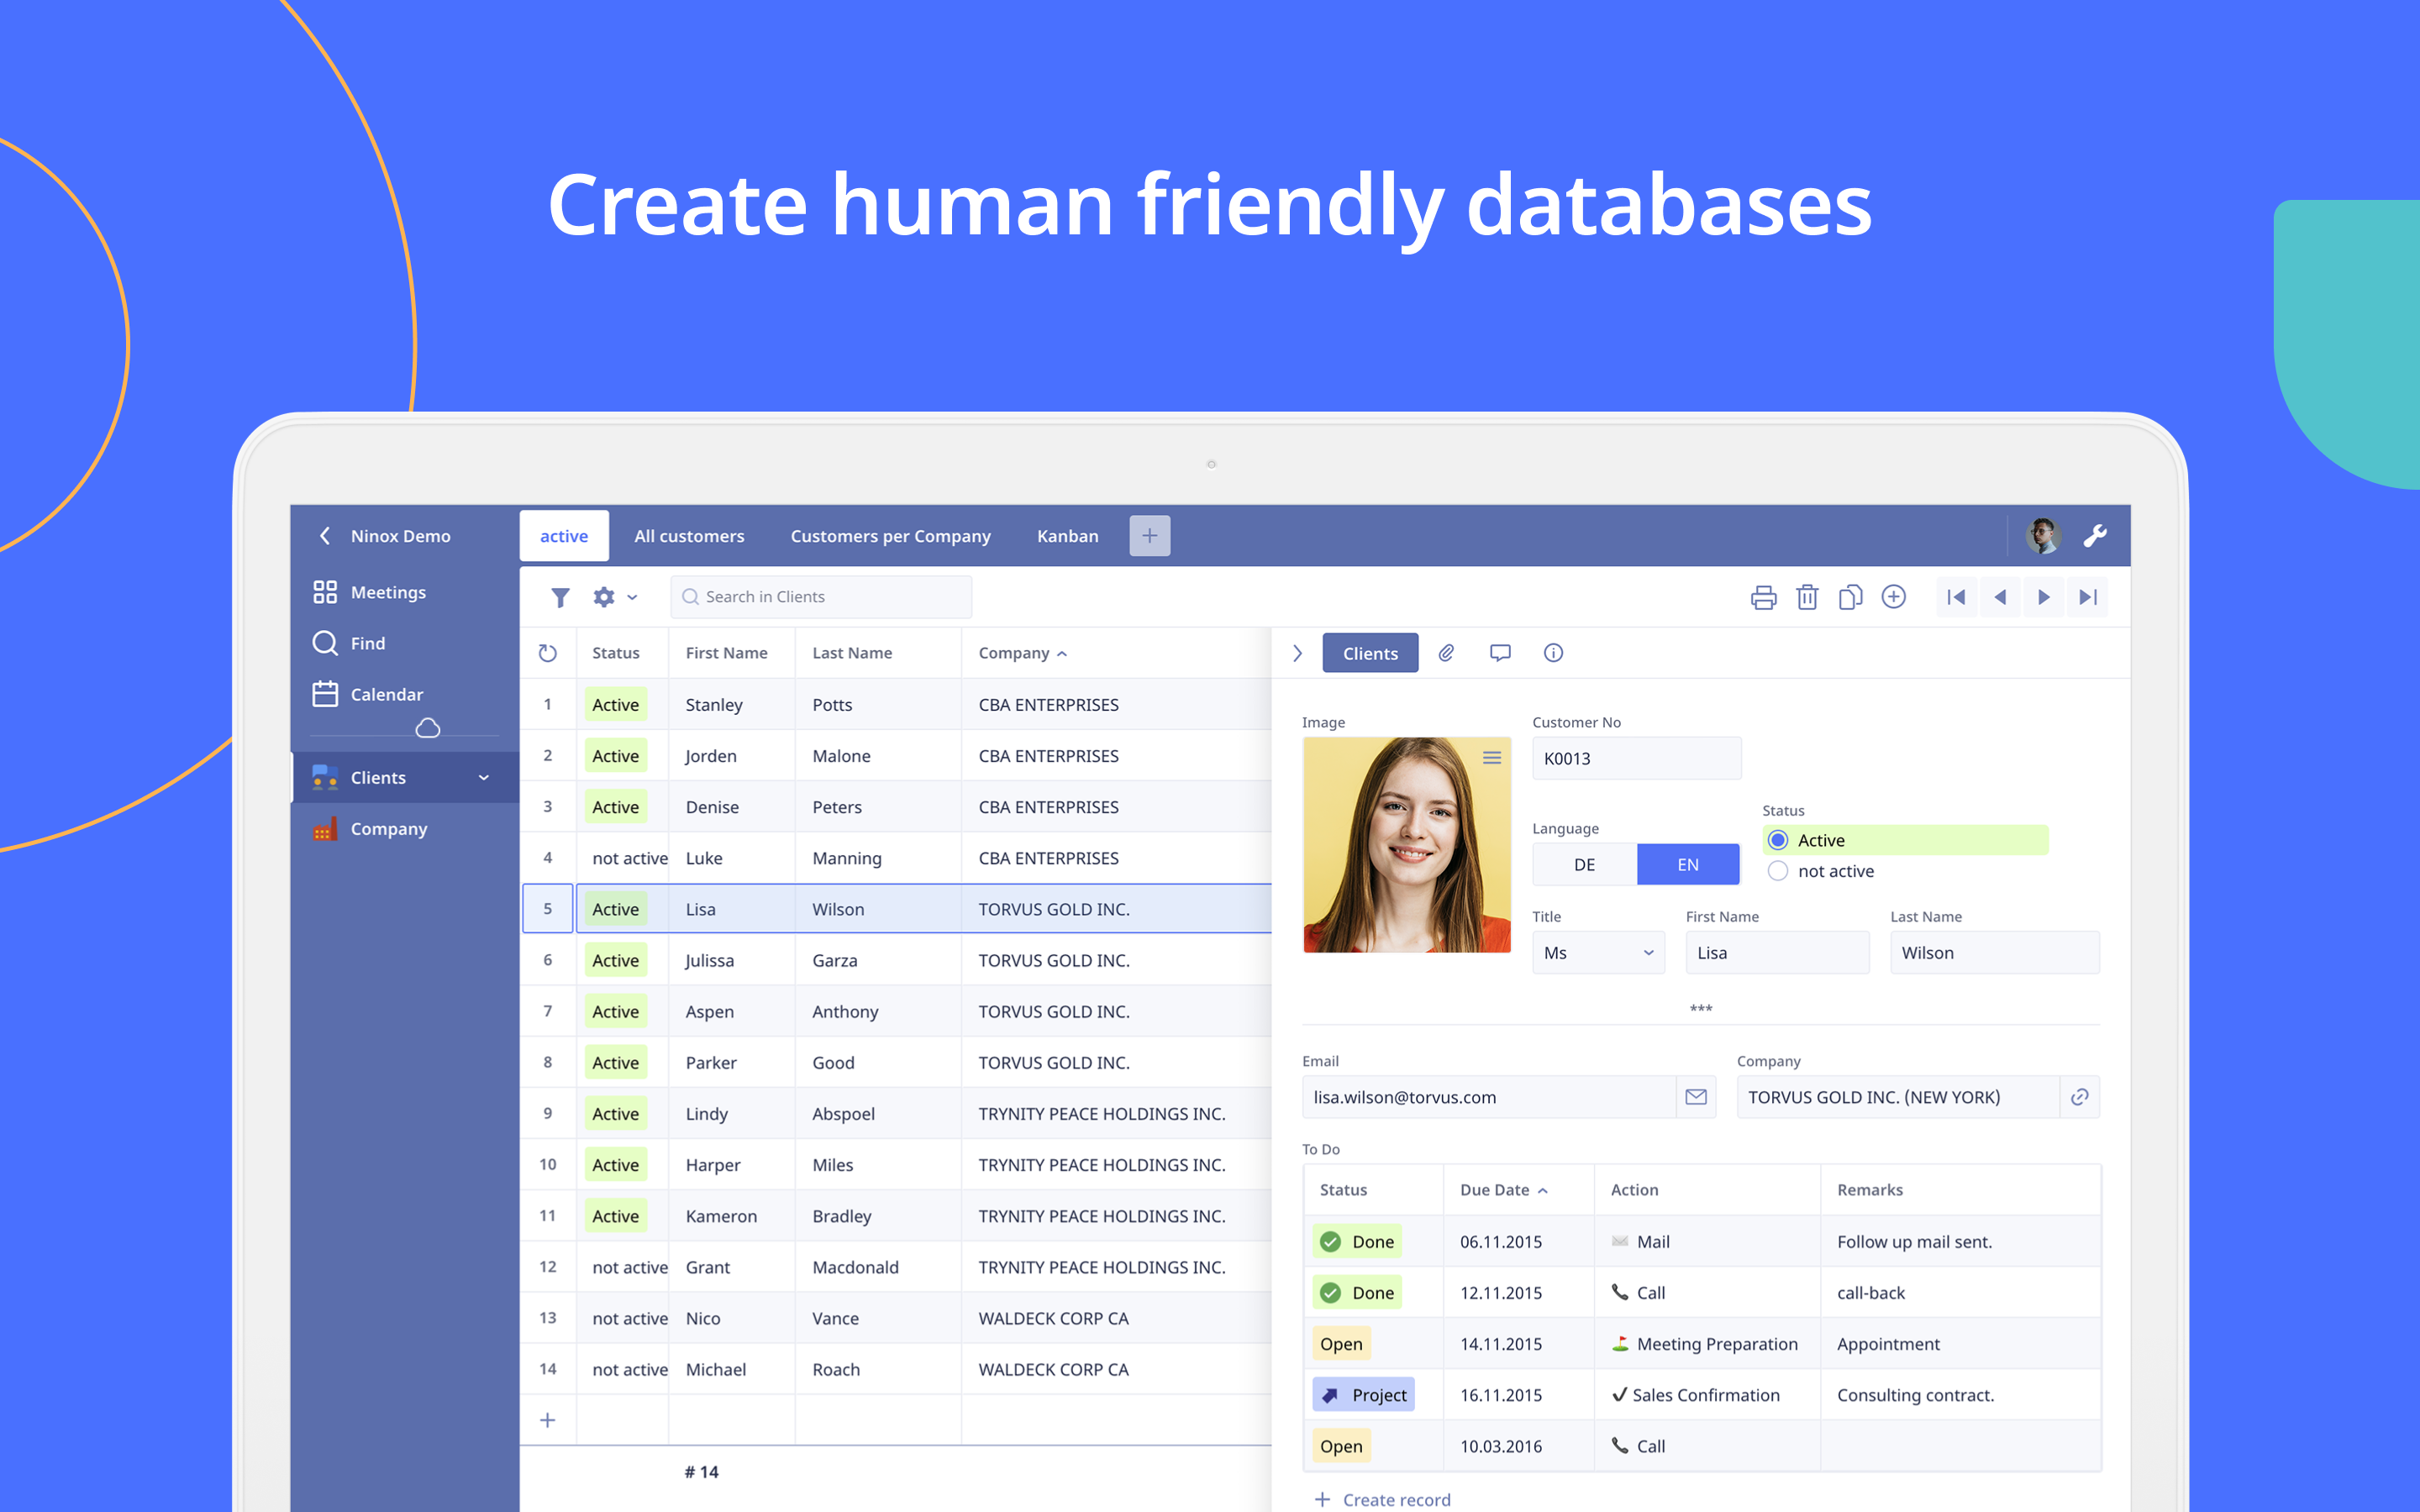Switch to the Kanban tab view
2420x1512 pixels.
(1066, 535)
